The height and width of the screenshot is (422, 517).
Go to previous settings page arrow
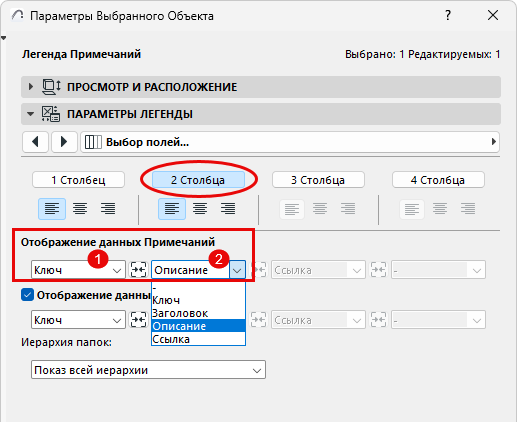coord(35,142)
